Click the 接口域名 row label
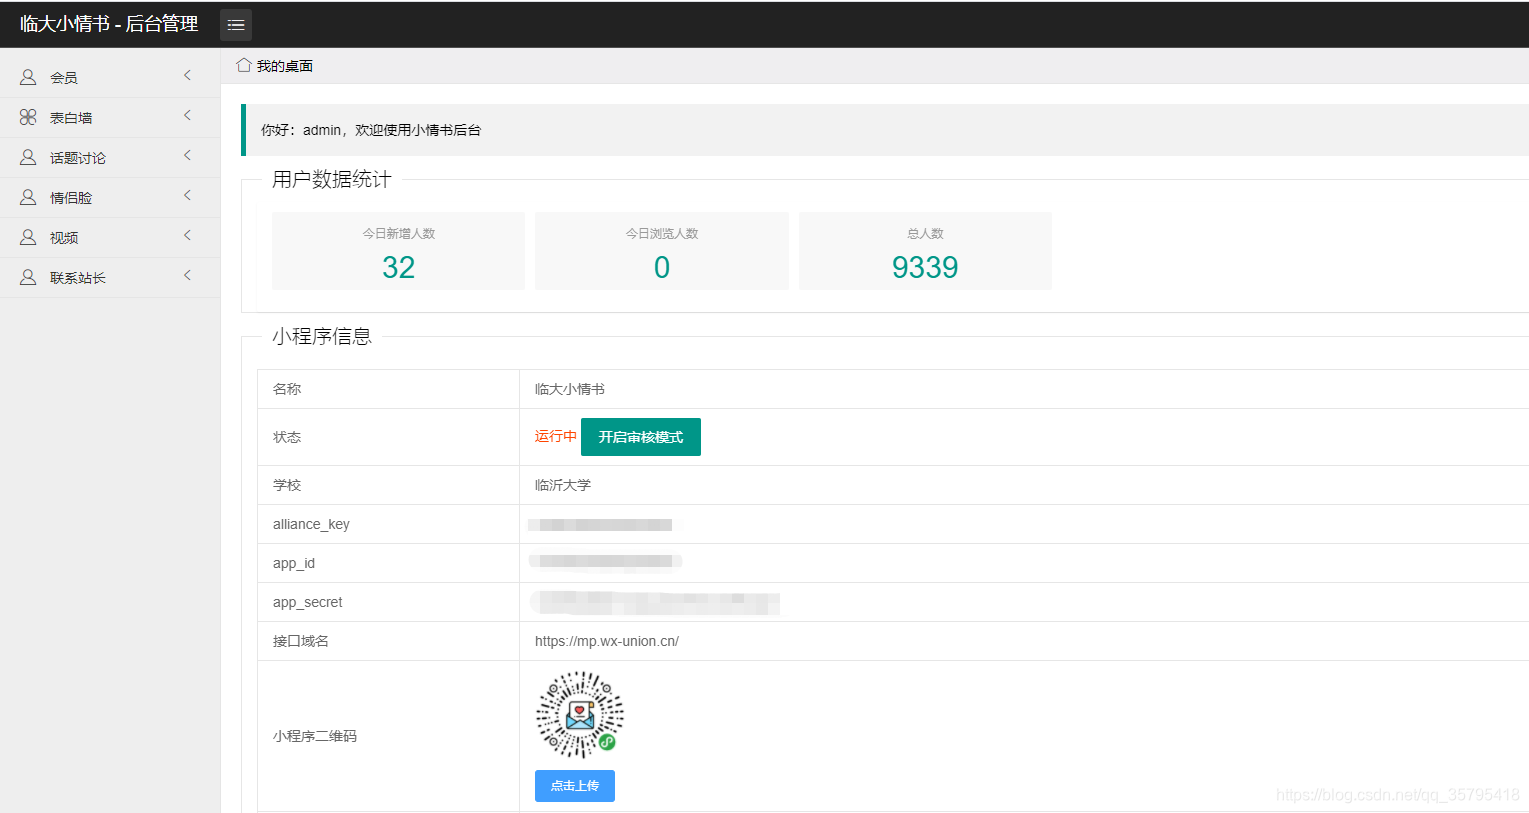Image resolution: width=1529 pixels, height=813 pixels. tap(301, 641)
